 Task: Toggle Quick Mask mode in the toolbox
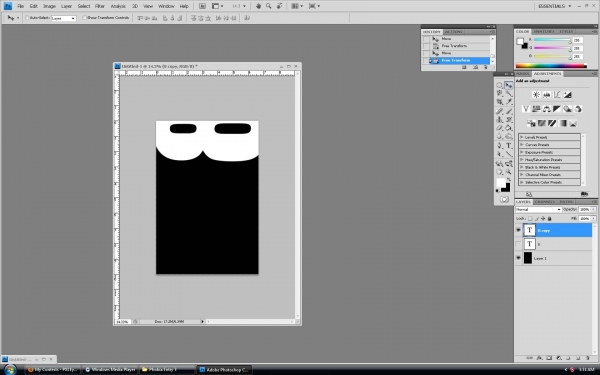click(x=504, y=199)
